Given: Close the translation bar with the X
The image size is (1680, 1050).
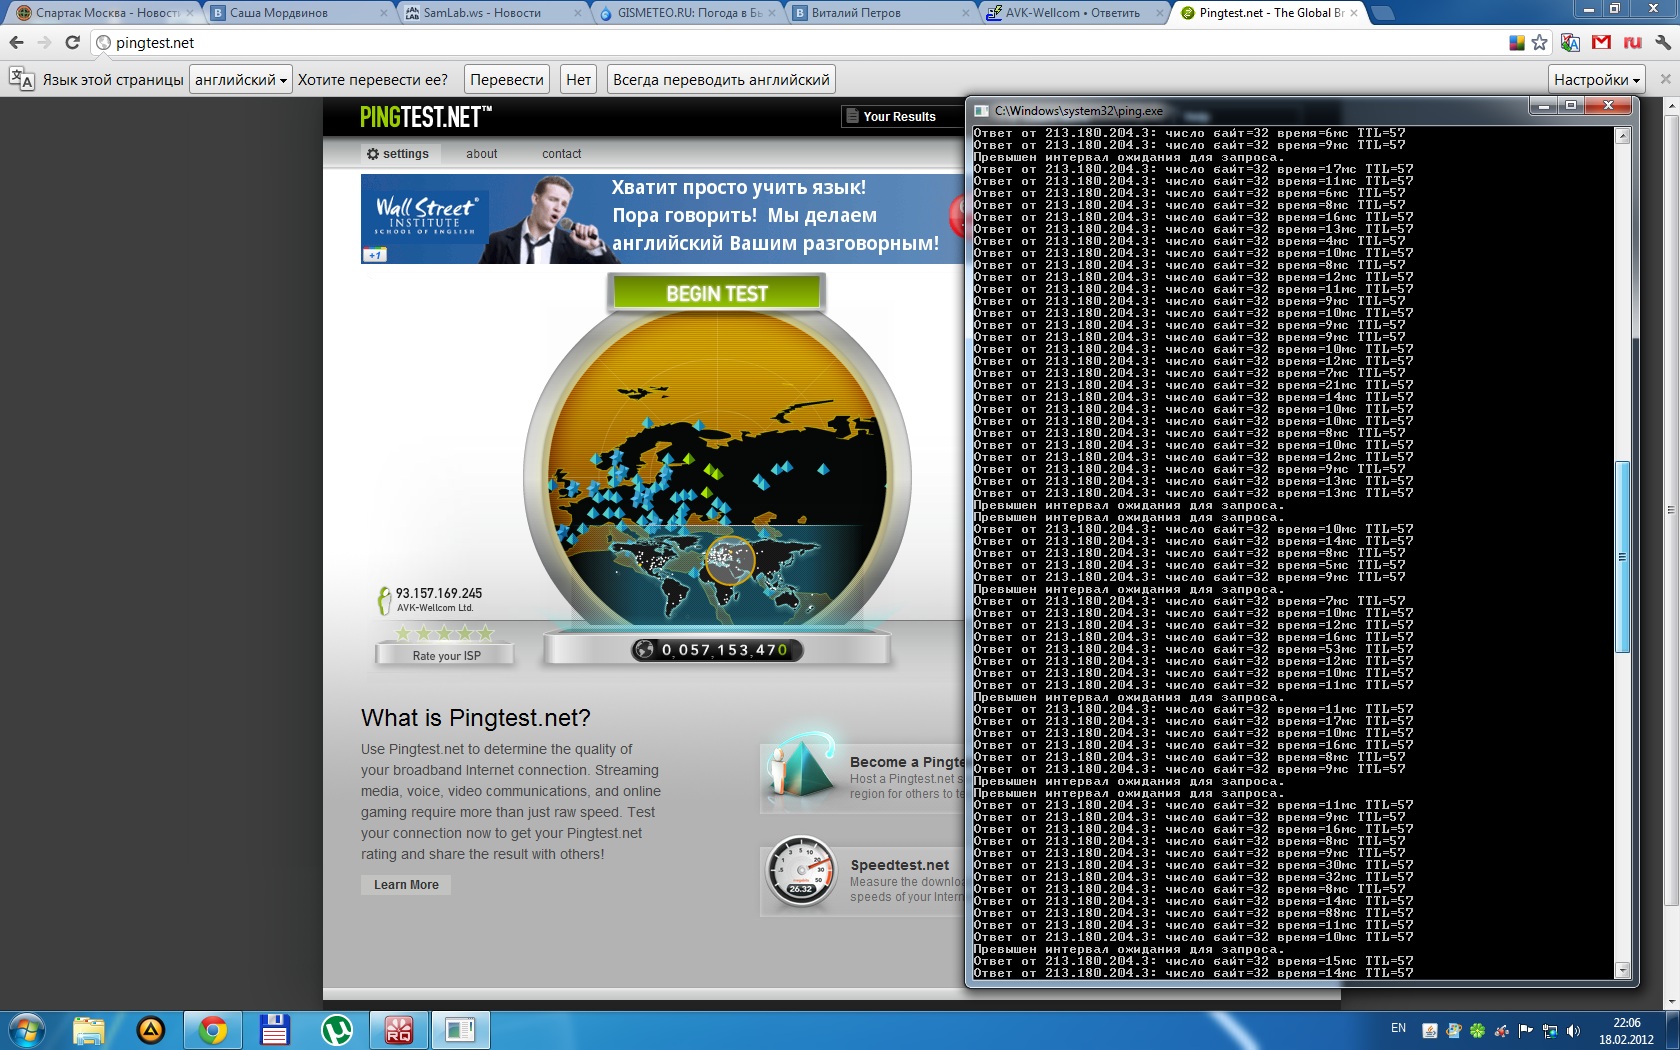Looking at the screenshot, I should point(1665,79).
